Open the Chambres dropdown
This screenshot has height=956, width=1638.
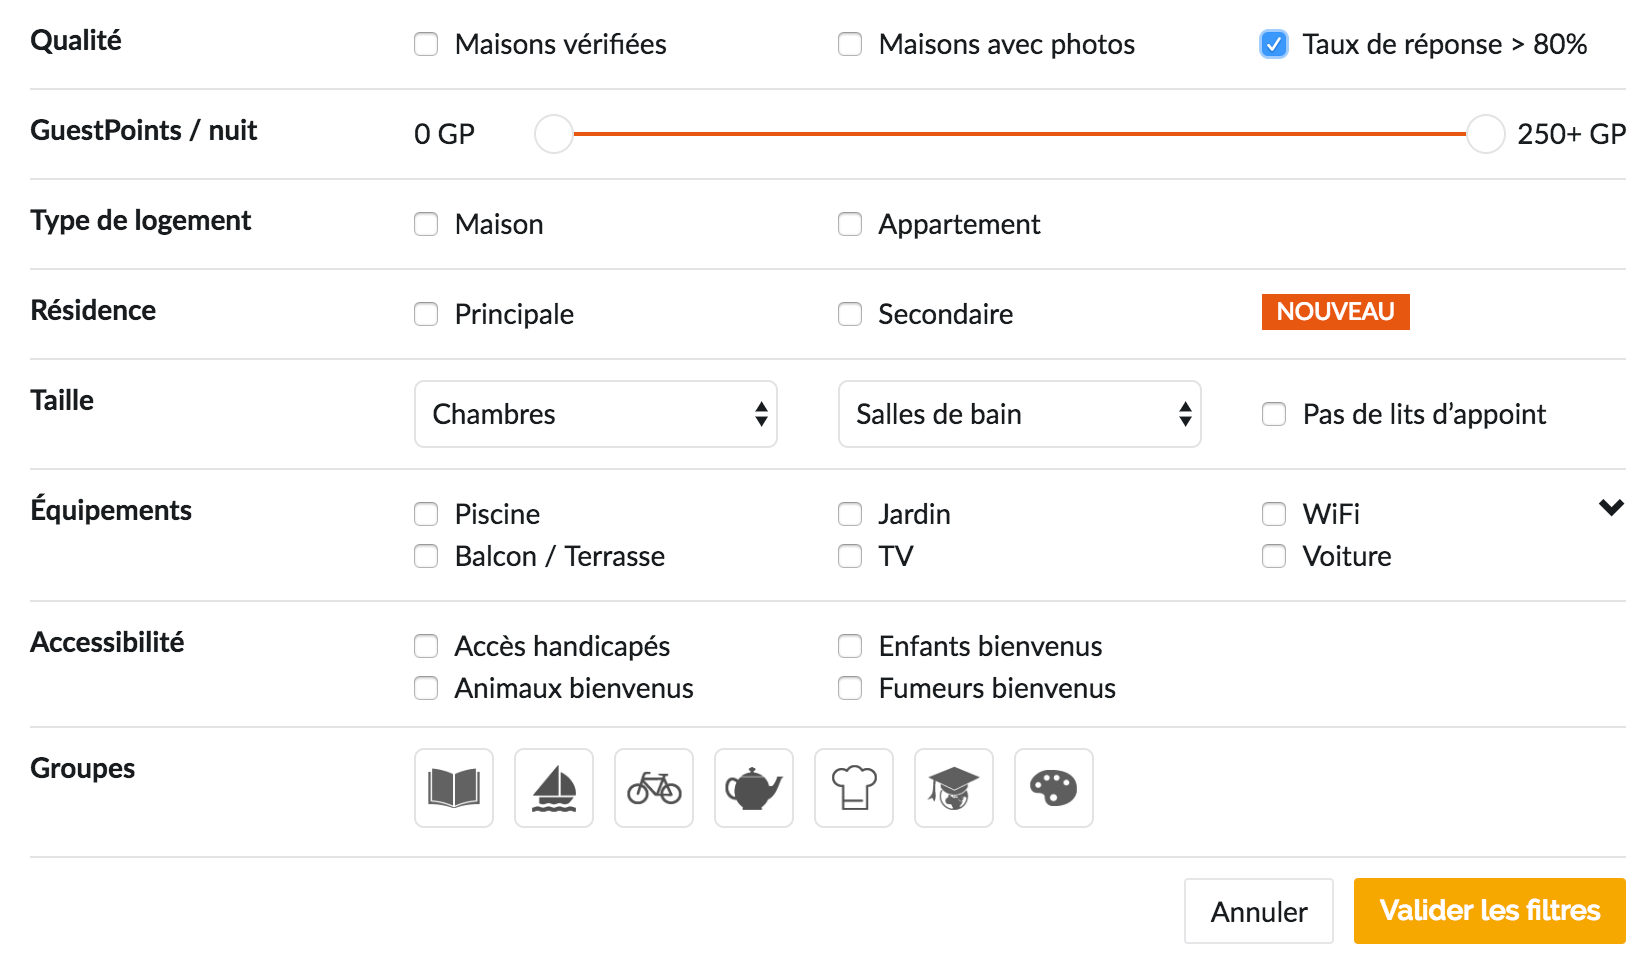coord(596,414)
